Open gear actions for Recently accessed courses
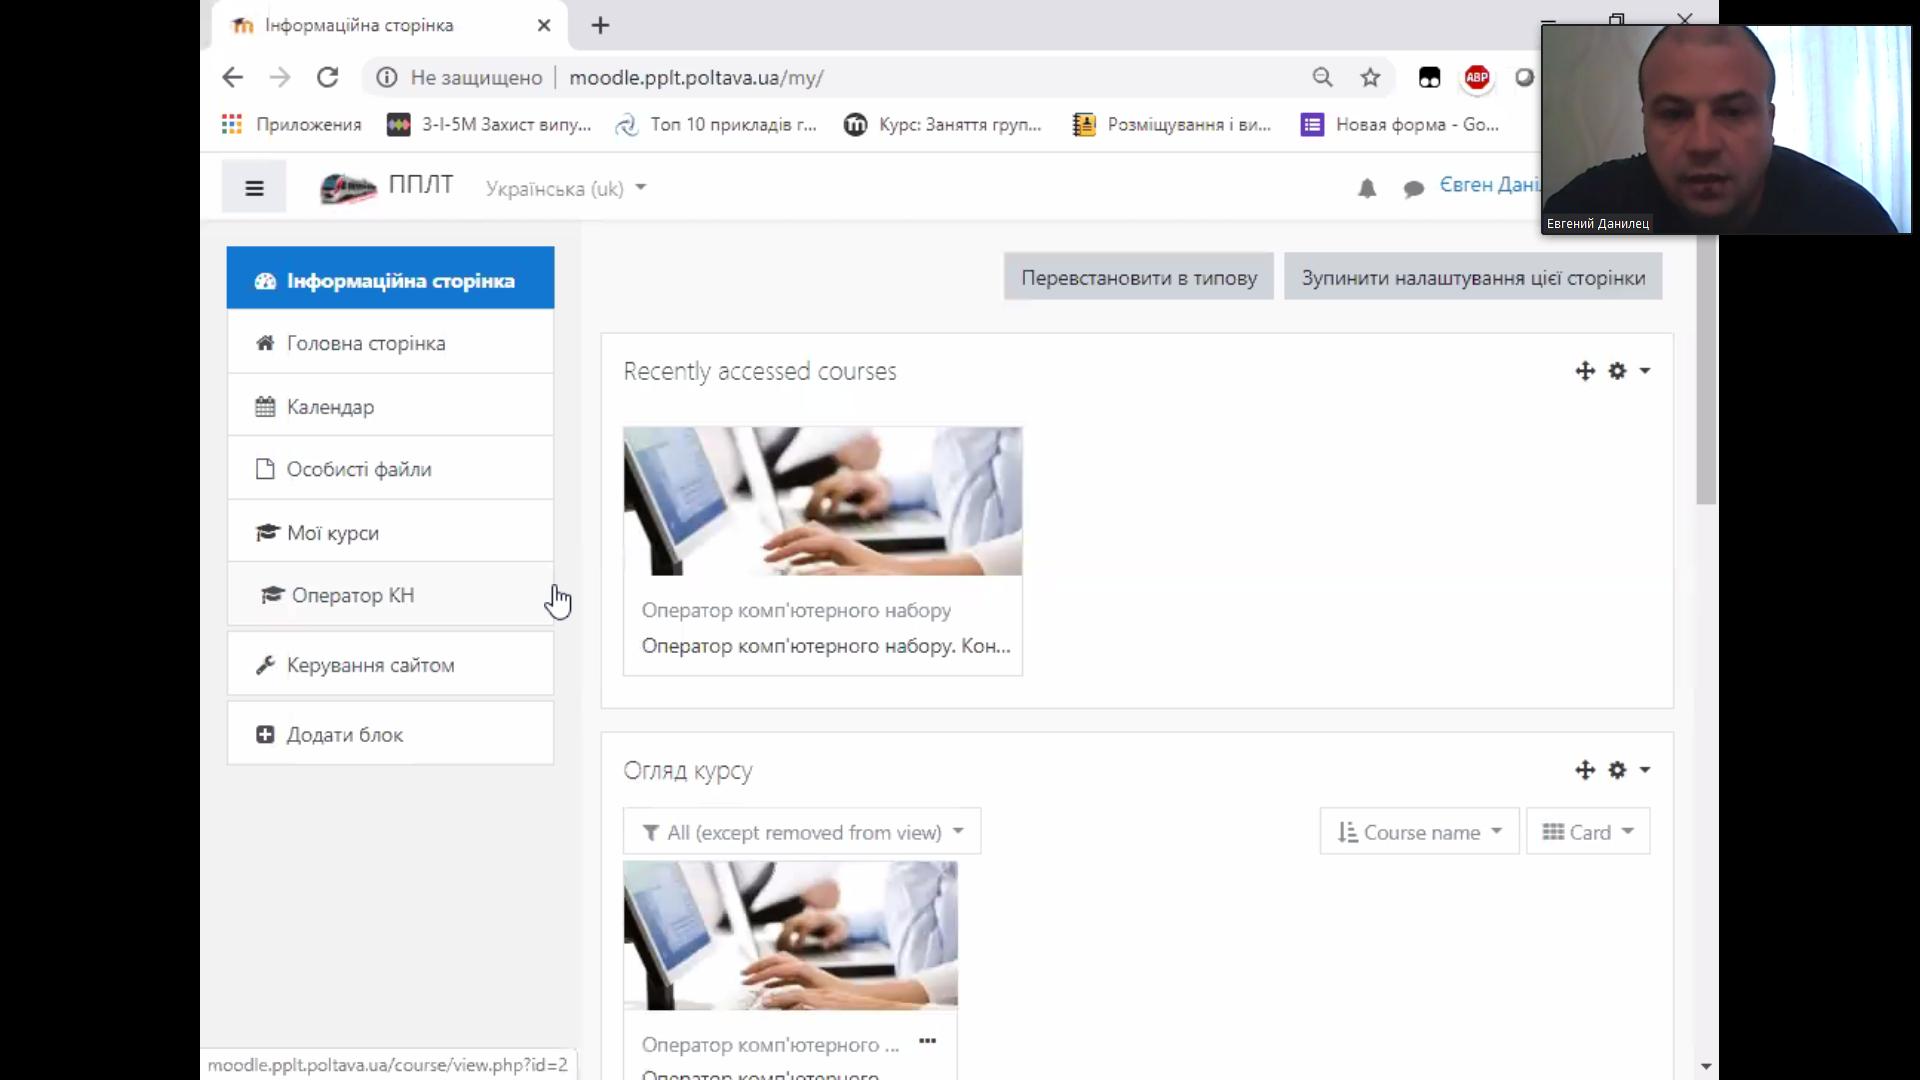 click(x=1628, y=371)
